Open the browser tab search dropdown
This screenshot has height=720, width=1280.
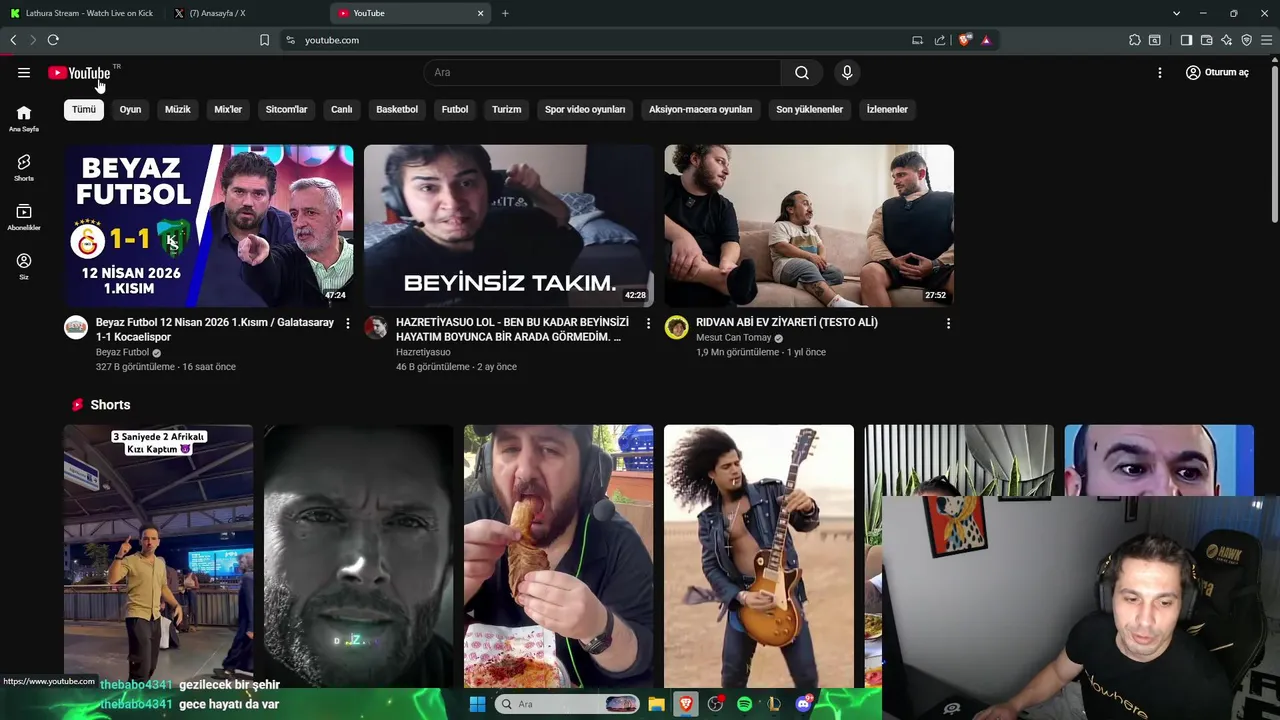click(x=1176, y=13)
